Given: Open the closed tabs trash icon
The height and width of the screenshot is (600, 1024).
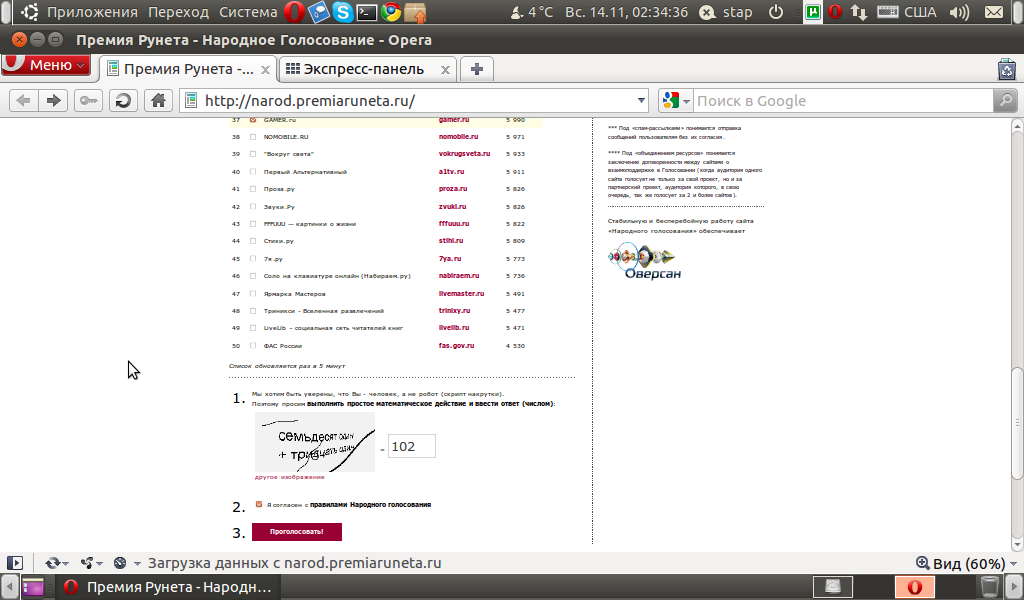Looking at the screenshot, I should [x=1006, y=69].
